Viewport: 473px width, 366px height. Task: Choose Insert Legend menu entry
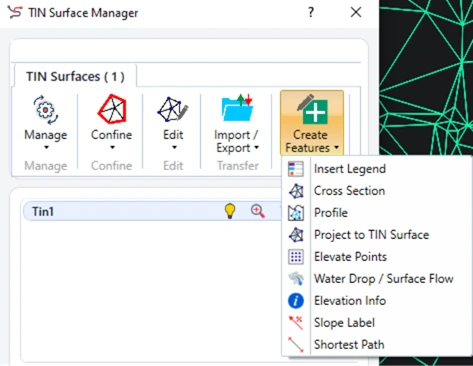(x=350, y=169)
